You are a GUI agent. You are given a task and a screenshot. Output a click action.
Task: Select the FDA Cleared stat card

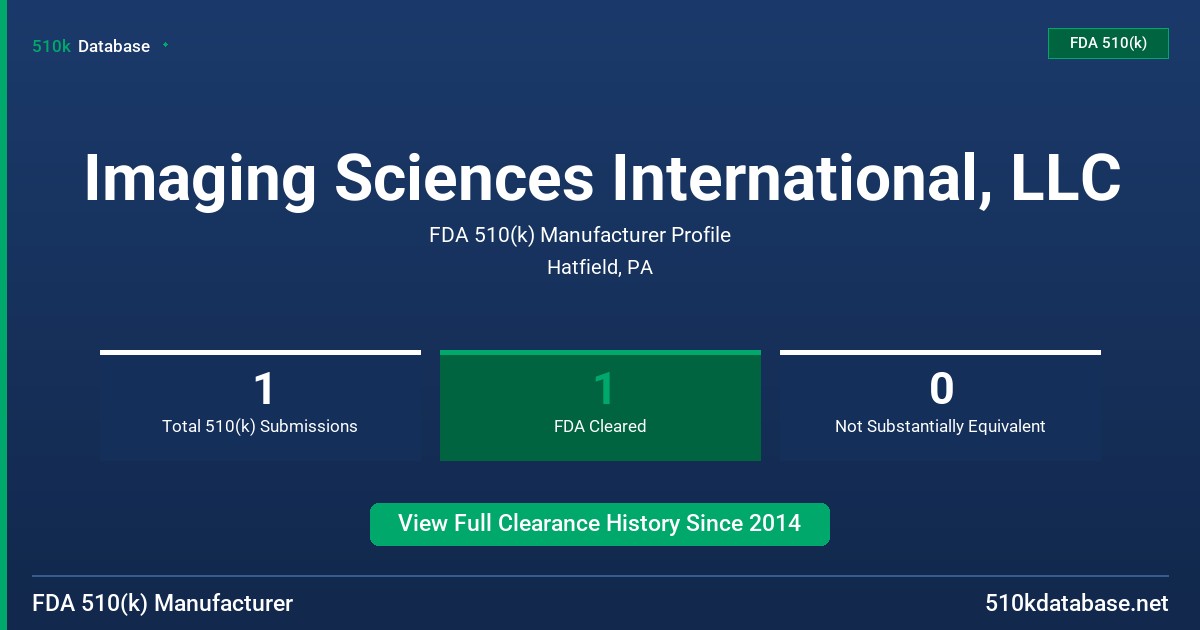pos(600,405)
